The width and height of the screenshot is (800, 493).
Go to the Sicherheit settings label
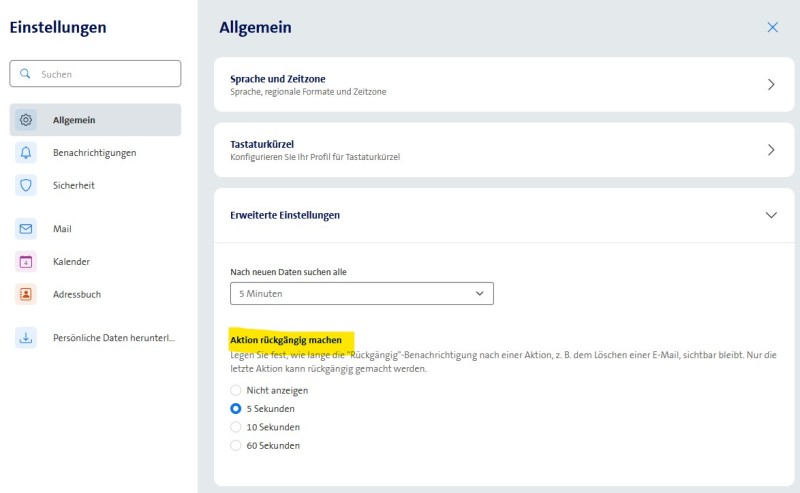tap(74, 185)
